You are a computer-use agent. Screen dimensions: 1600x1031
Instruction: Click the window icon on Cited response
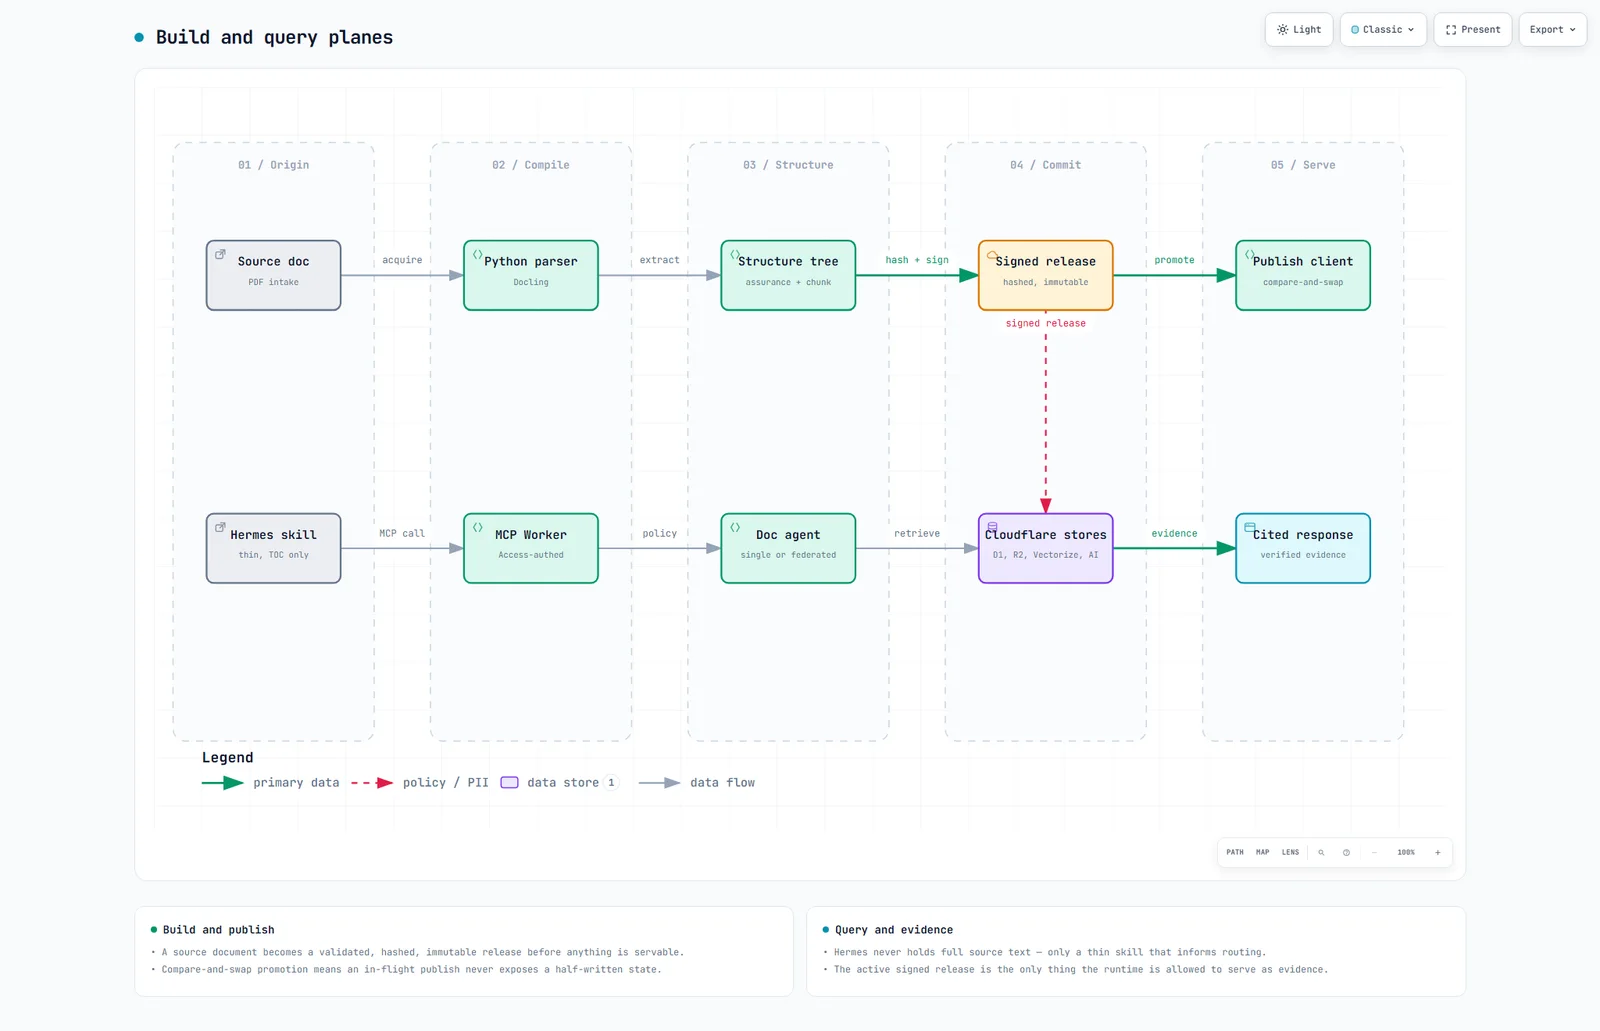click(x=1250, y=527)
